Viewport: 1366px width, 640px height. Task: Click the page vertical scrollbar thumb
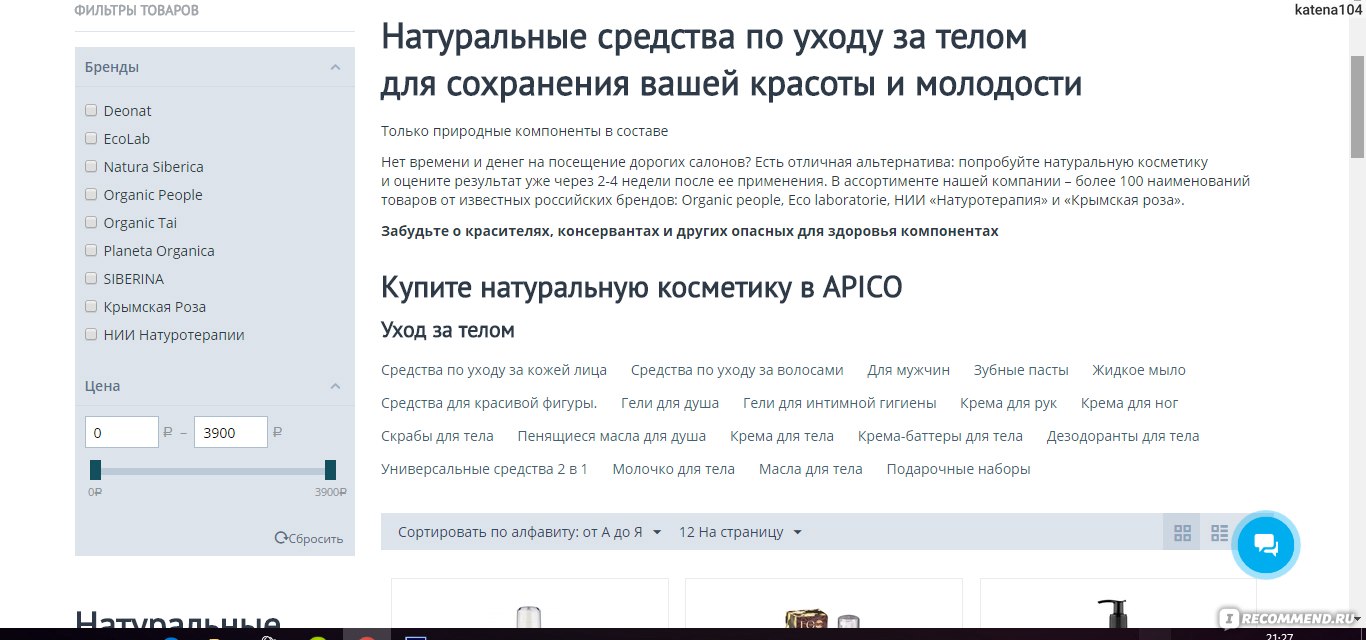tap(1357, 108)
